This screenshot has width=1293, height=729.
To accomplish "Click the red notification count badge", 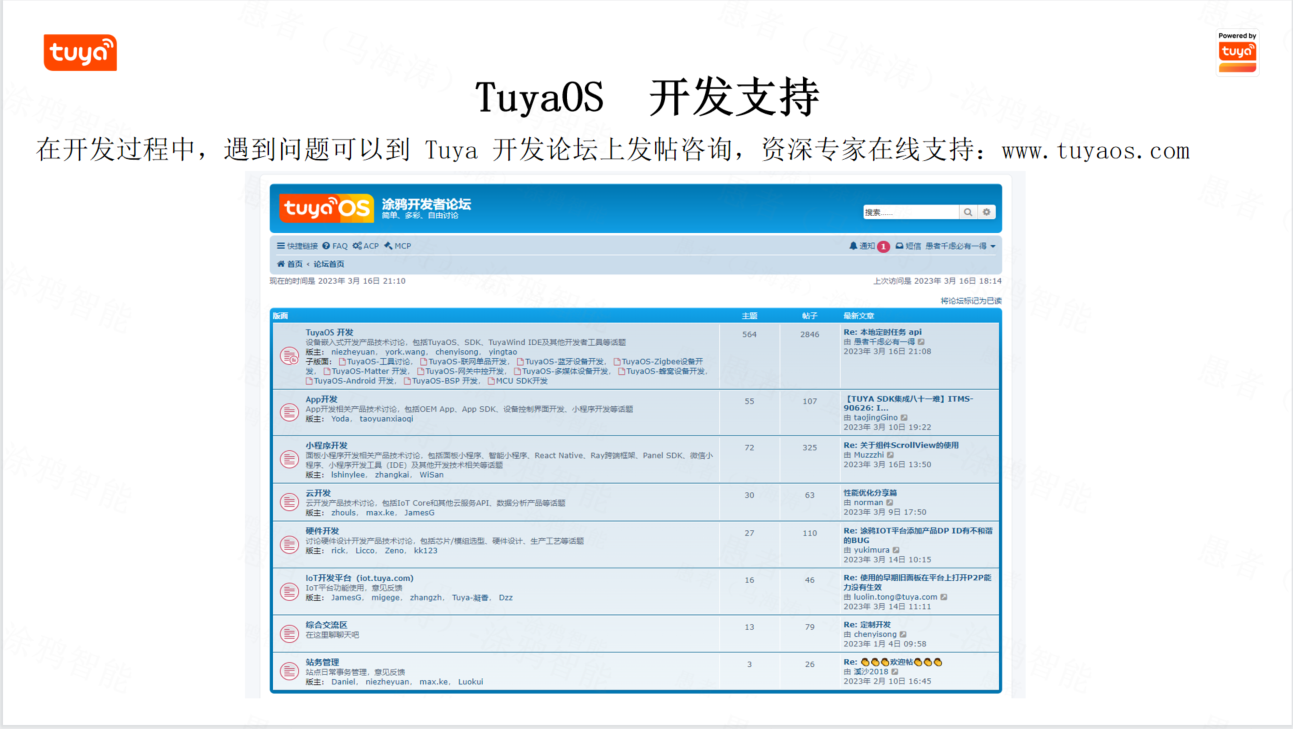I will [884, 246].
